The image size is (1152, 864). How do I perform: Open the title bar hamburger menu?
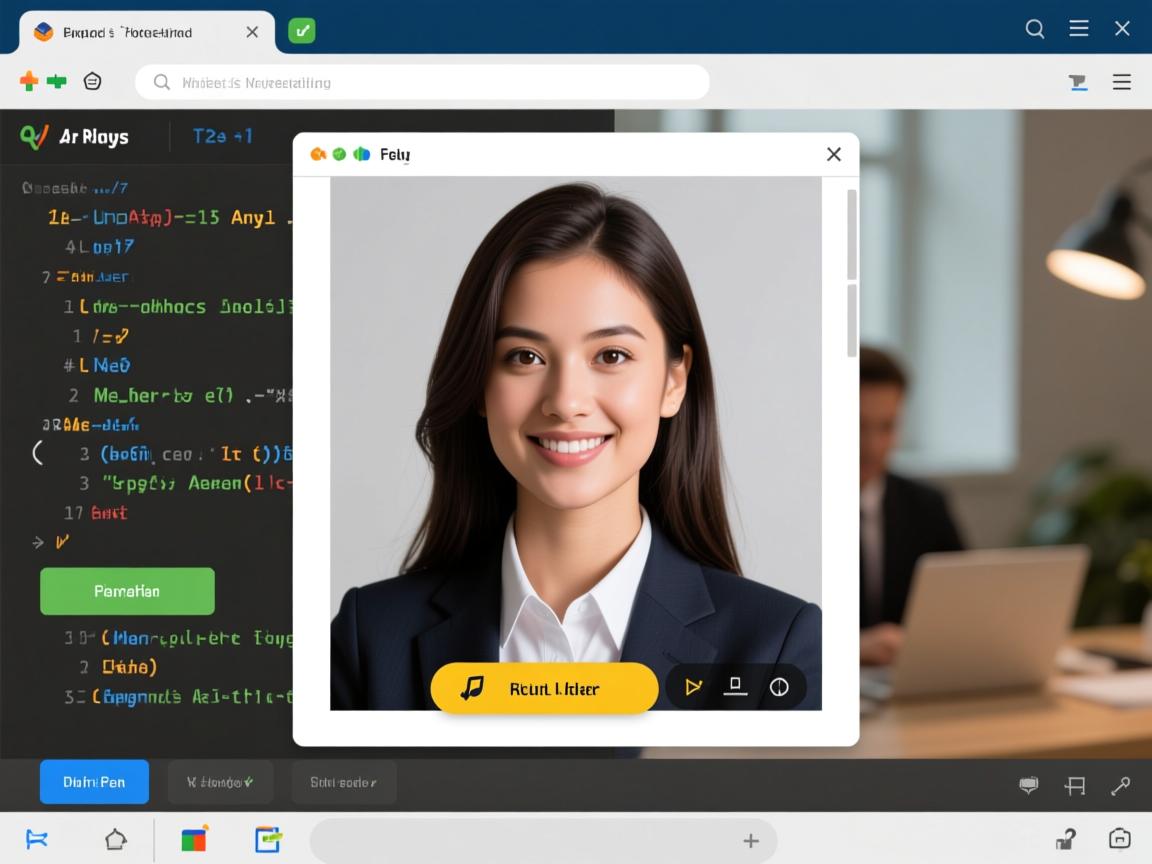1079,29
